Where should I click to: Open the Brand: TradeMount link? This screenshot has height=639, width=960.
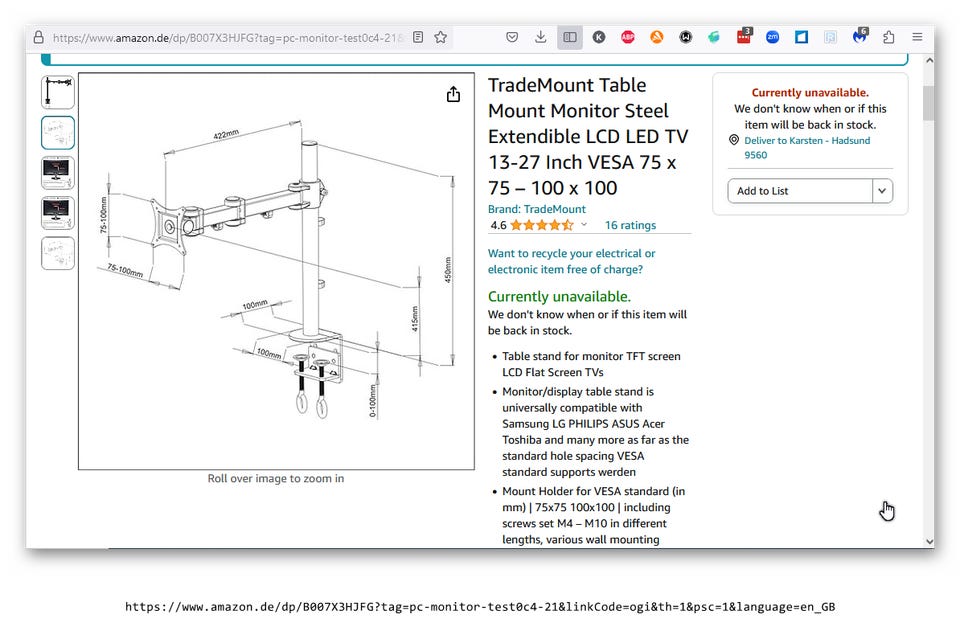pyautogui.click(x=536, y=209)
